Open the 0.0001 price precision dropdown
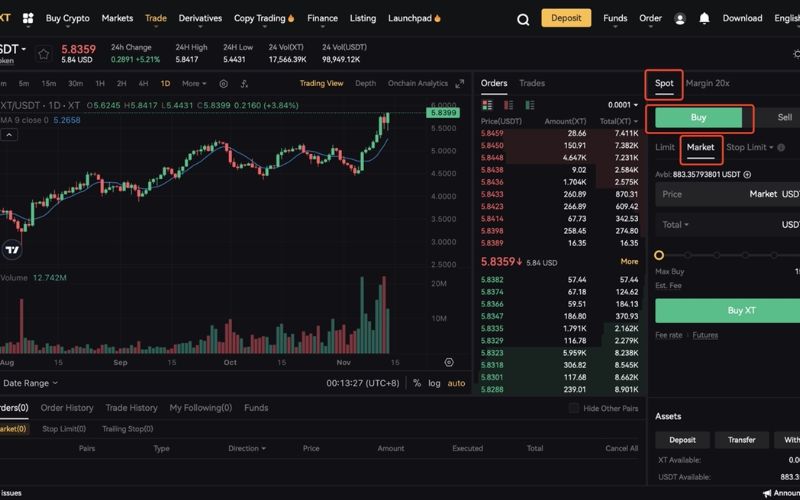800x500 pixels. point(623,105)
